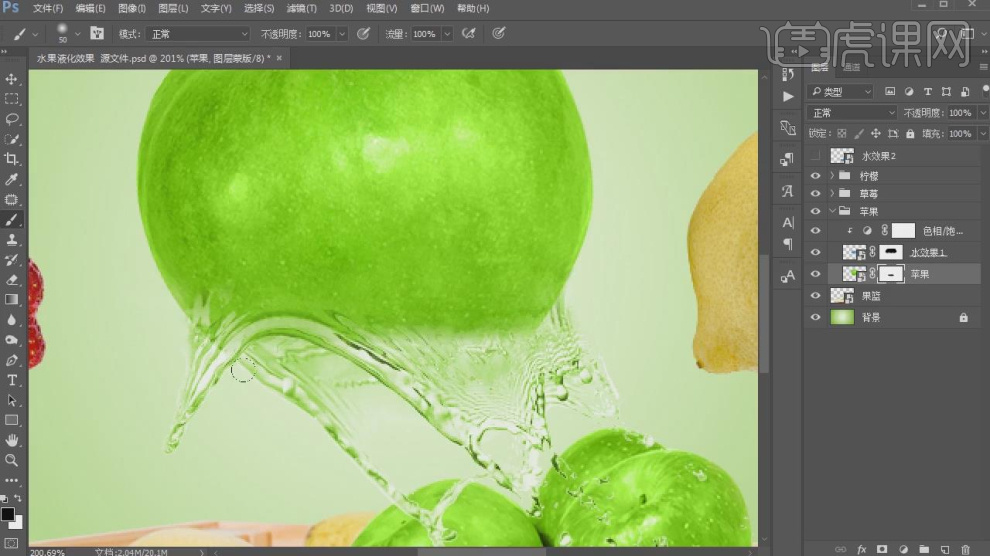Open the 滤镜(T) menu
This screenshot has width=990, height=556.
(300, 8)
